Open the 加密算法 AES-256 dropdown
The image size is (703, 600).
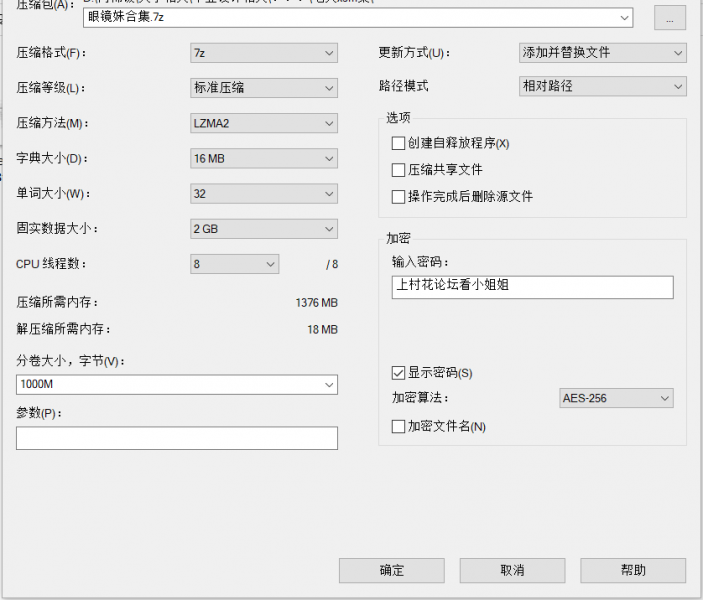pyautogui.click(x=616, y=399)
